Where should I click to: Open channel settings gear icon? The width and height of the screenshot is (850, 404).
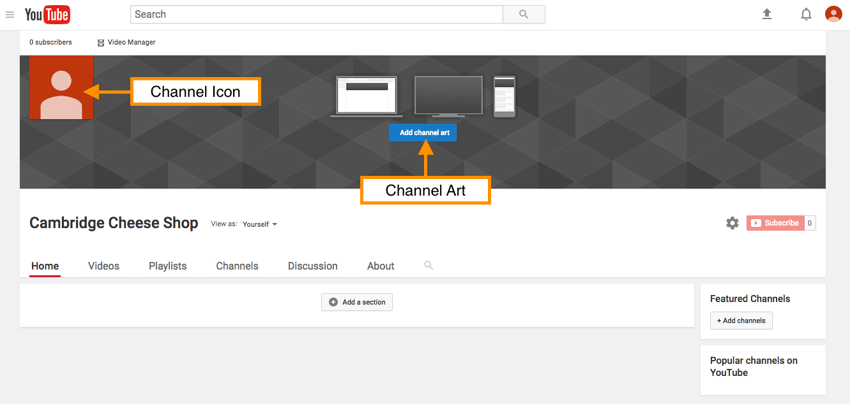point(732,223)
